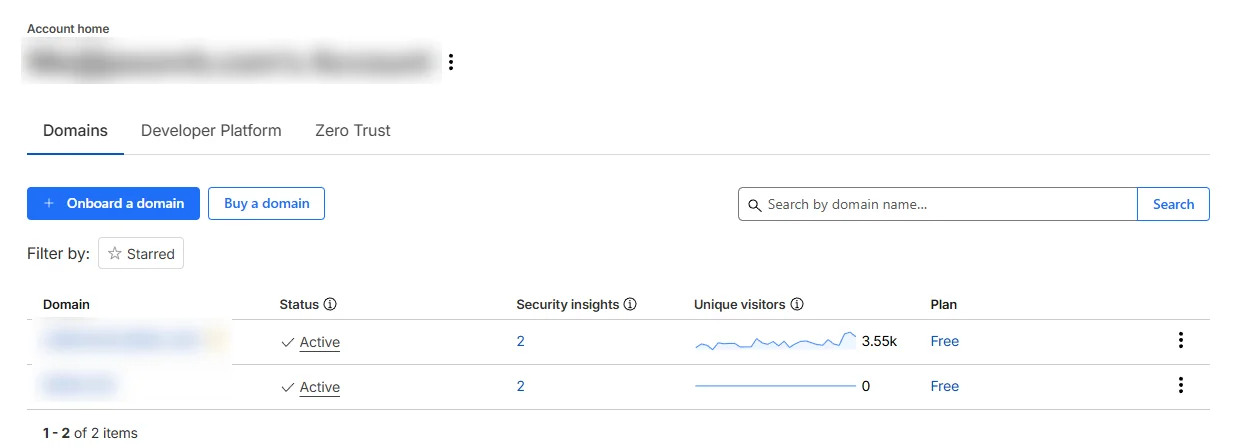
Task: Click the Unique visitors info icon
Action: click(797, 304)
